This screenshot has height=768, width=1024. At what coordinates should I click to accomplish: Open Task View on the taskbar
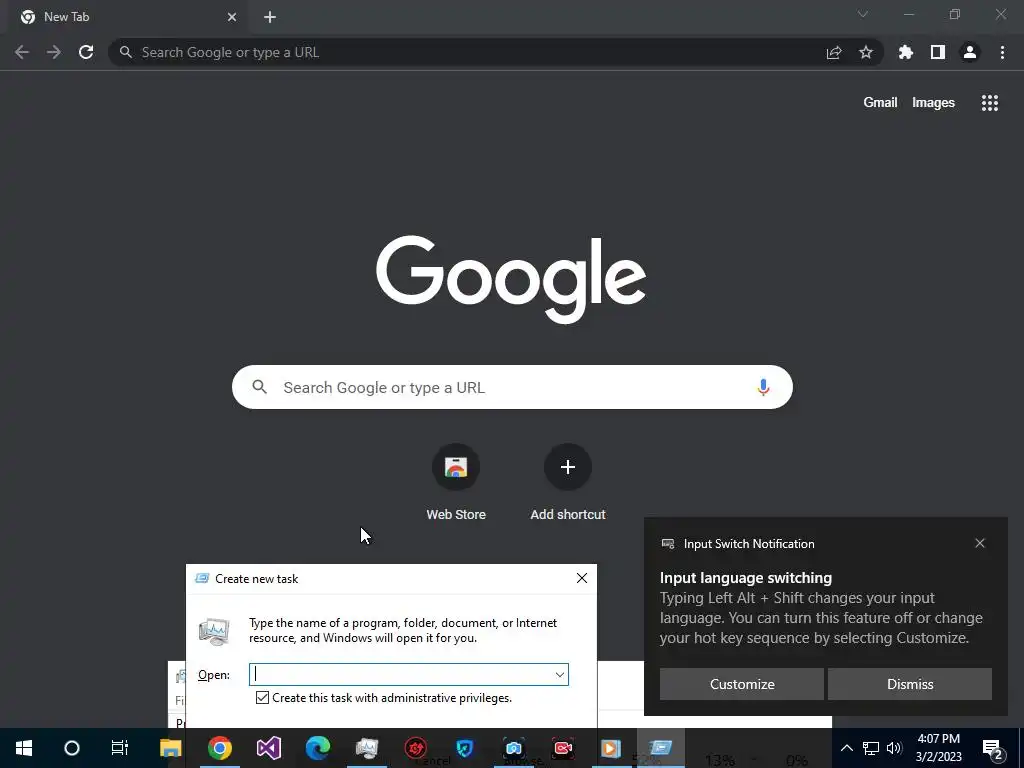coord(120,748)
